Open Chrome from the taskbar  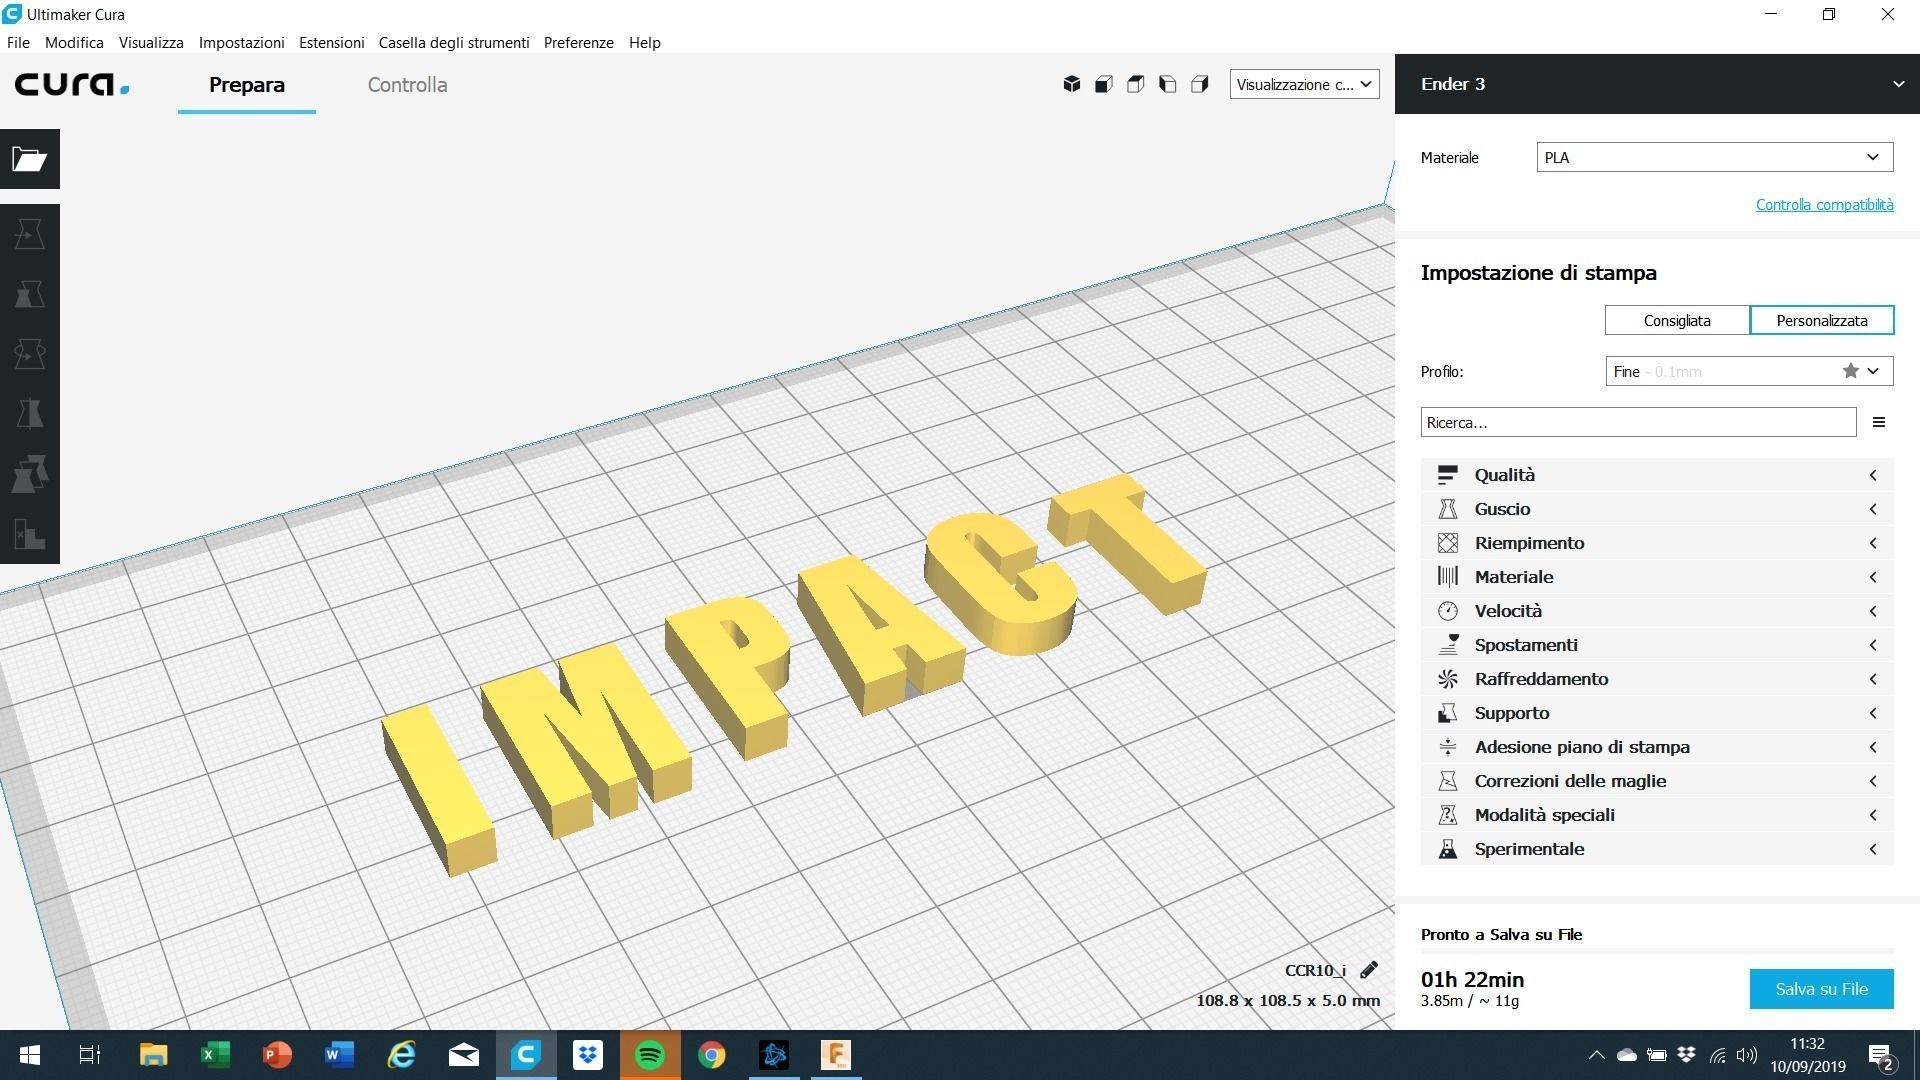pos(712,1055)
